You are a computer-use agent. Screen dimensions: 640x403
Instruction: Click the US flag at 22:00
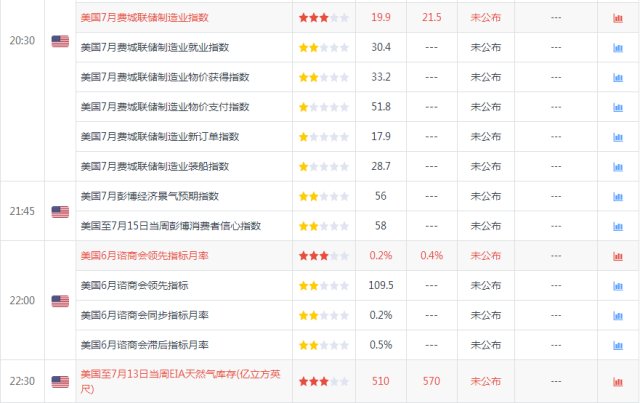(x=60, y=301)
